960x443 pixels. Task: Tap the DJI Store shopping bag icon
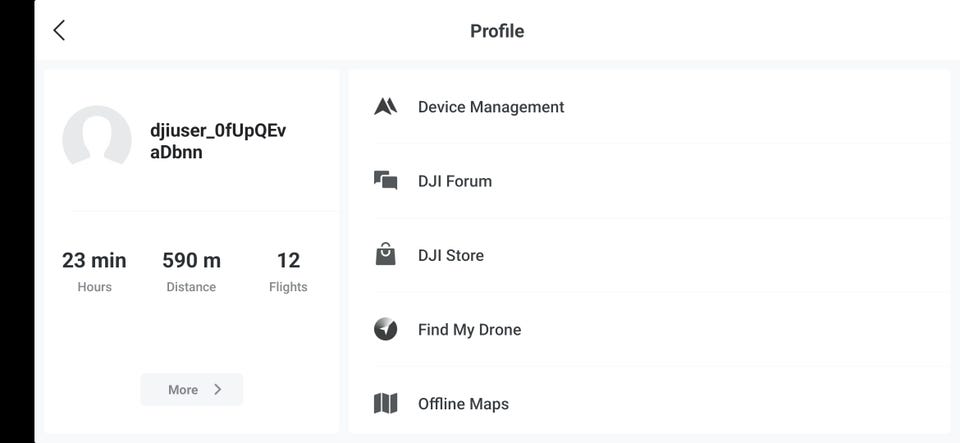pyautogui.click(x=386, y=255)
